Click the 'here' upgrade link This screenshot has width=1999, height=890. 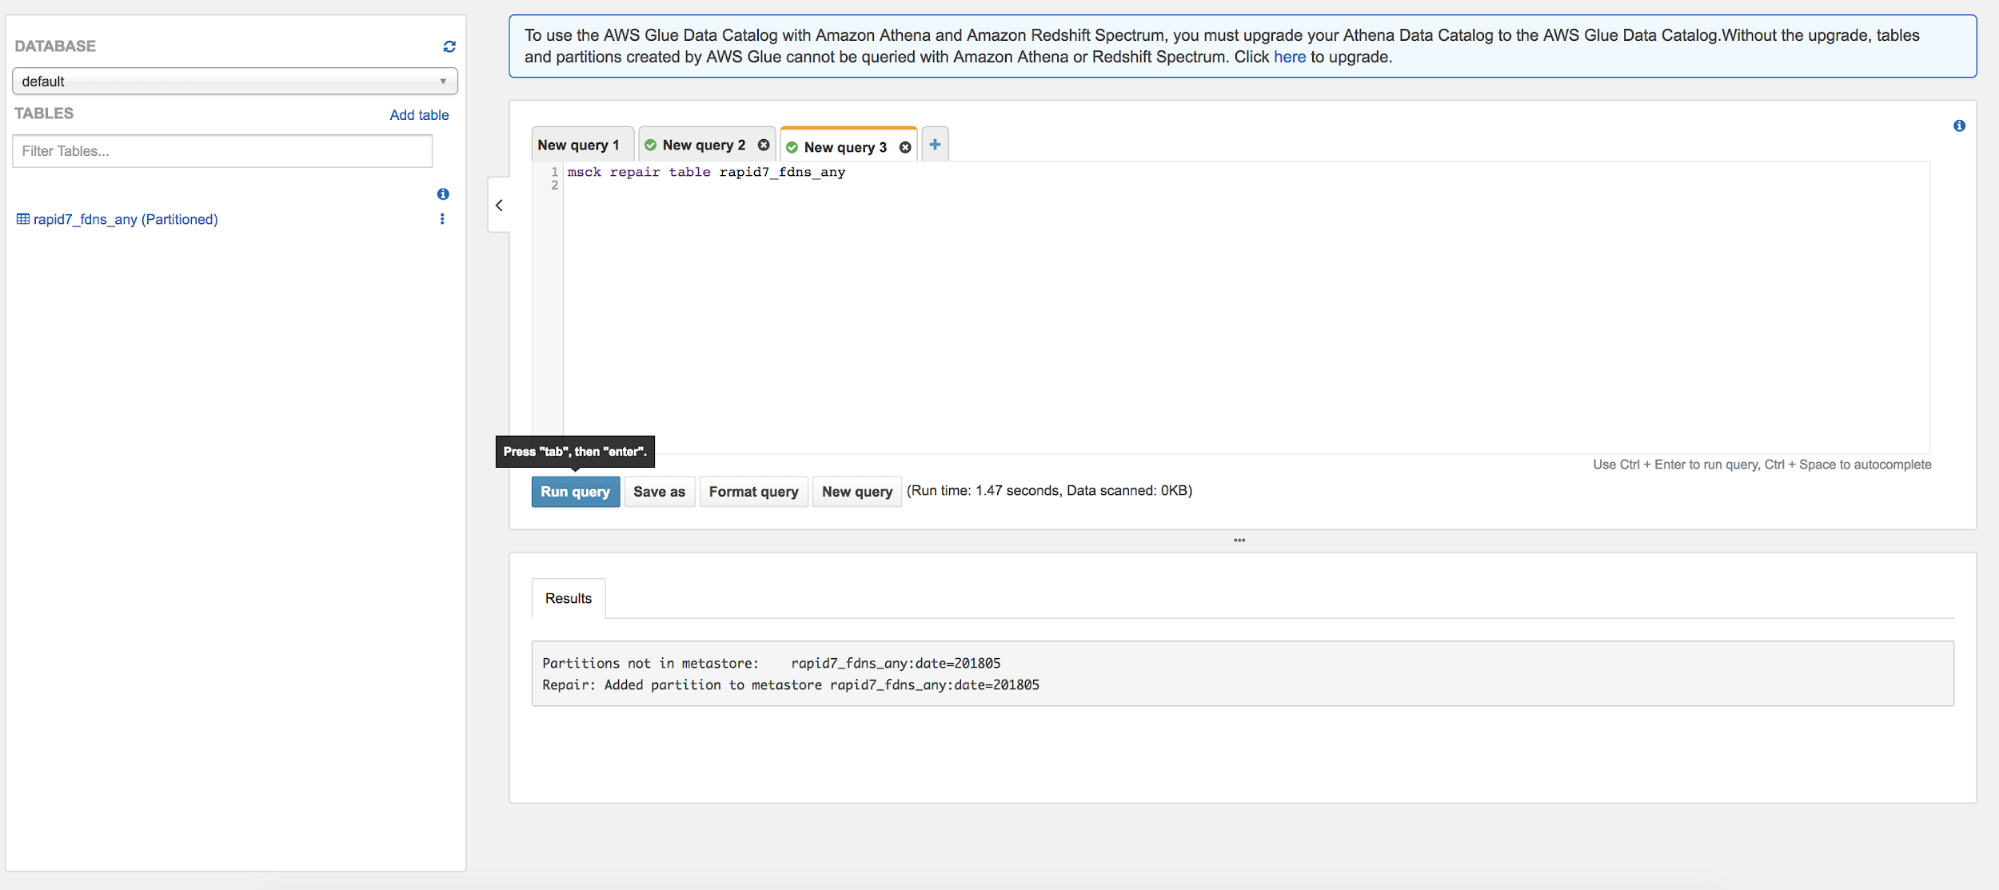click(1289, 57)
